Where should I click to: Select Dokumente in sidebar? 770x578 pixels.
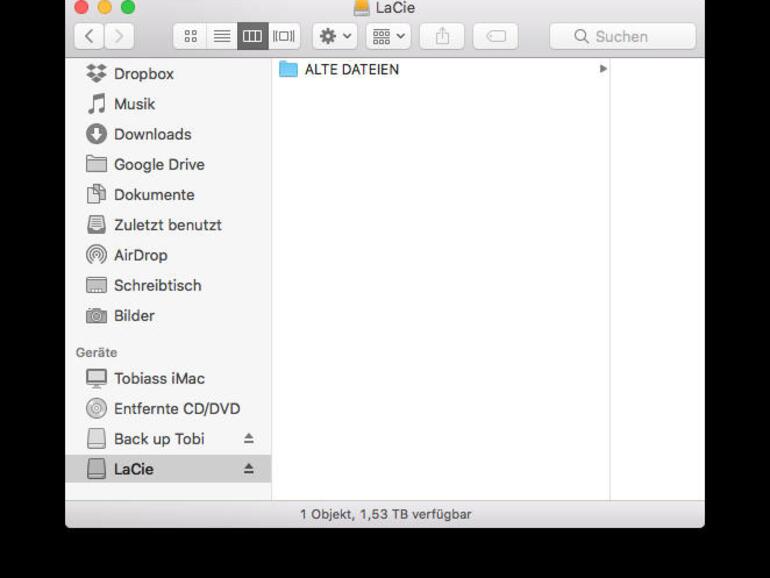click(154, 195)
